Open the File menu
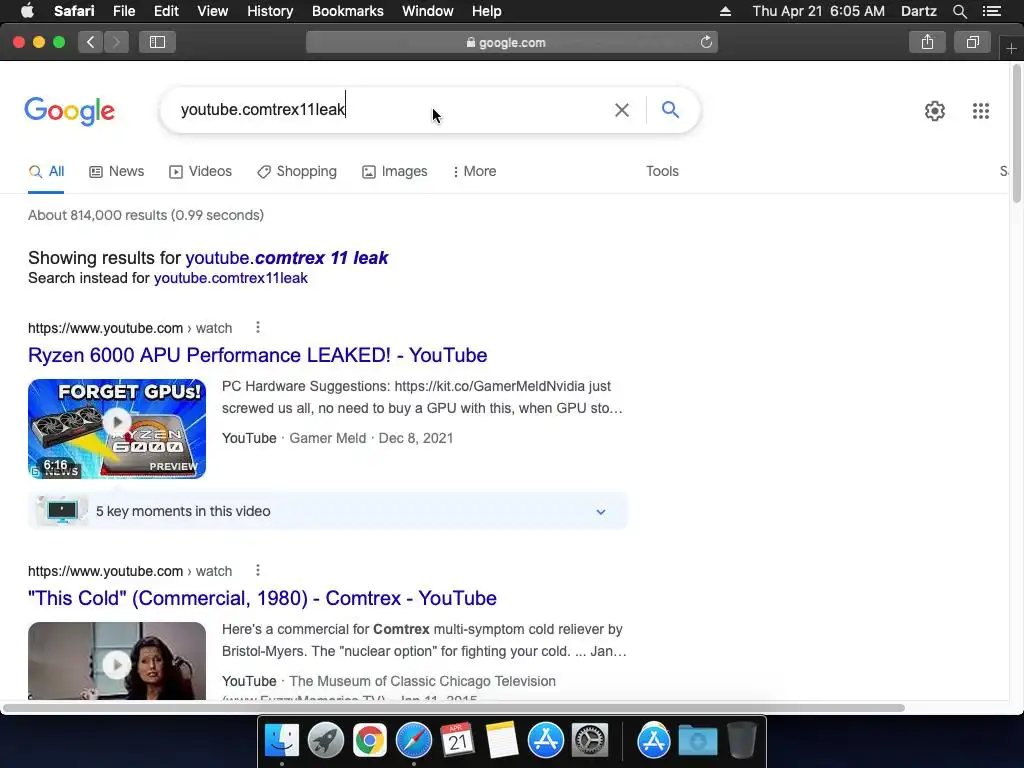 [x=123, y=11]
